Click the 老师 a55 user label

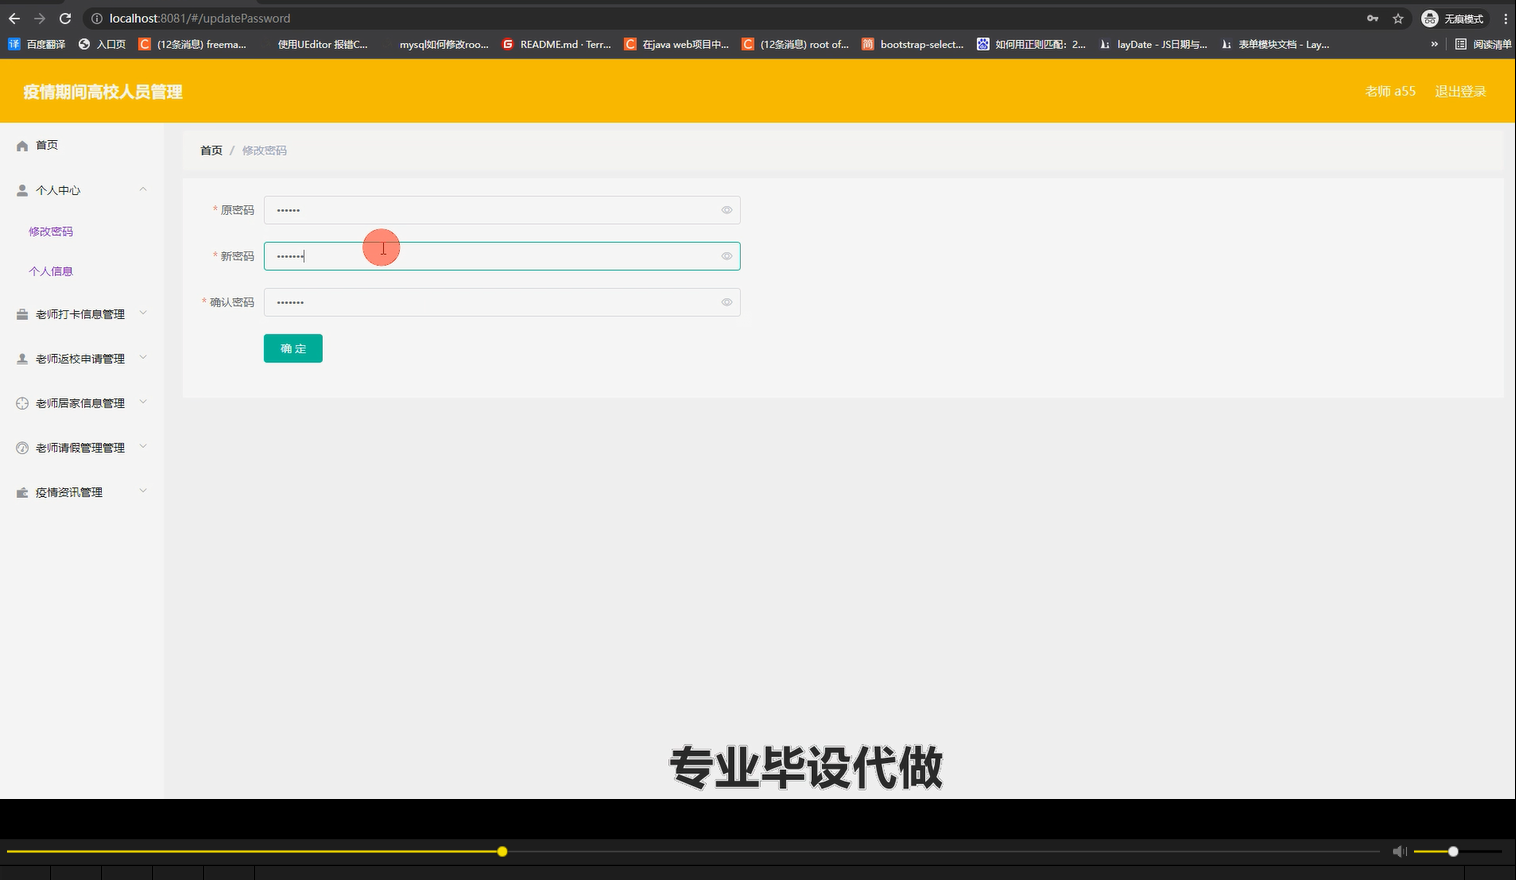pyautogui.click(x=1390, y=91)
